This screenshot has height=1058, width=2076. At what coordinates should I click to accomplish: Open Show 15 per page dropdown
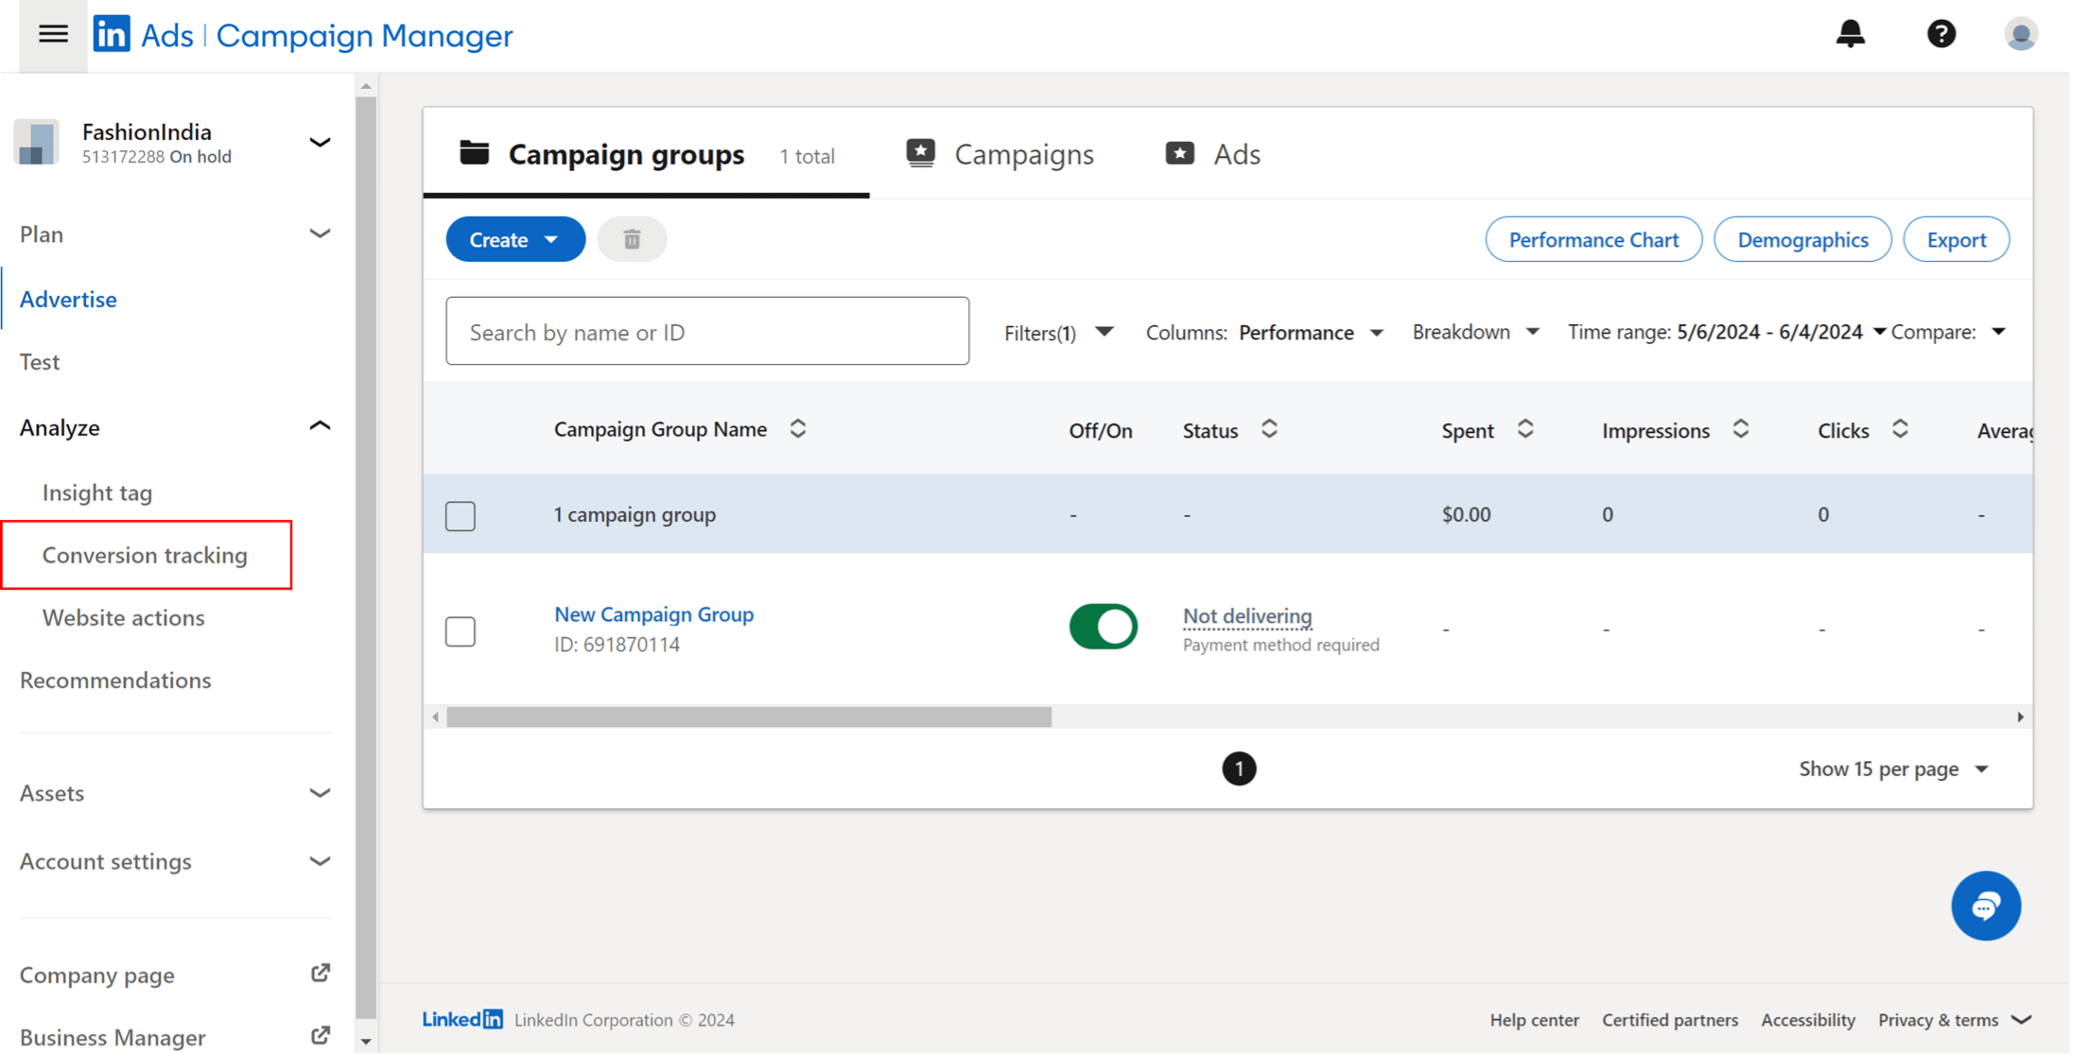[1893, 769]
